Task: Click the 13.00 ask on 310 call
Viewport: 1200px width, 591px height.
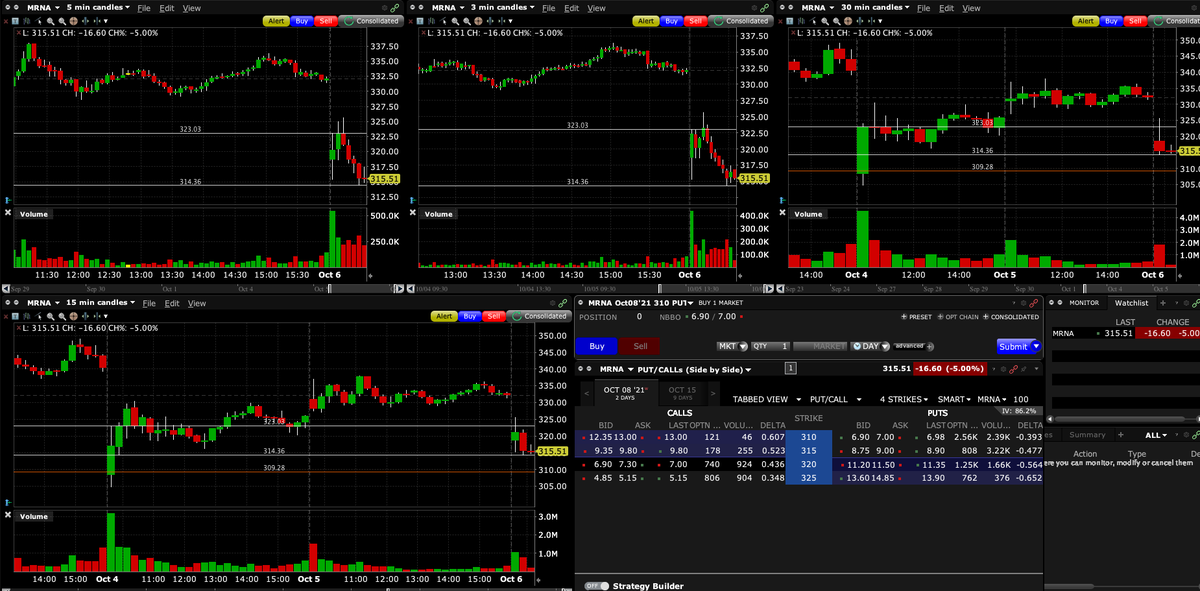Action: coord(625,437)
